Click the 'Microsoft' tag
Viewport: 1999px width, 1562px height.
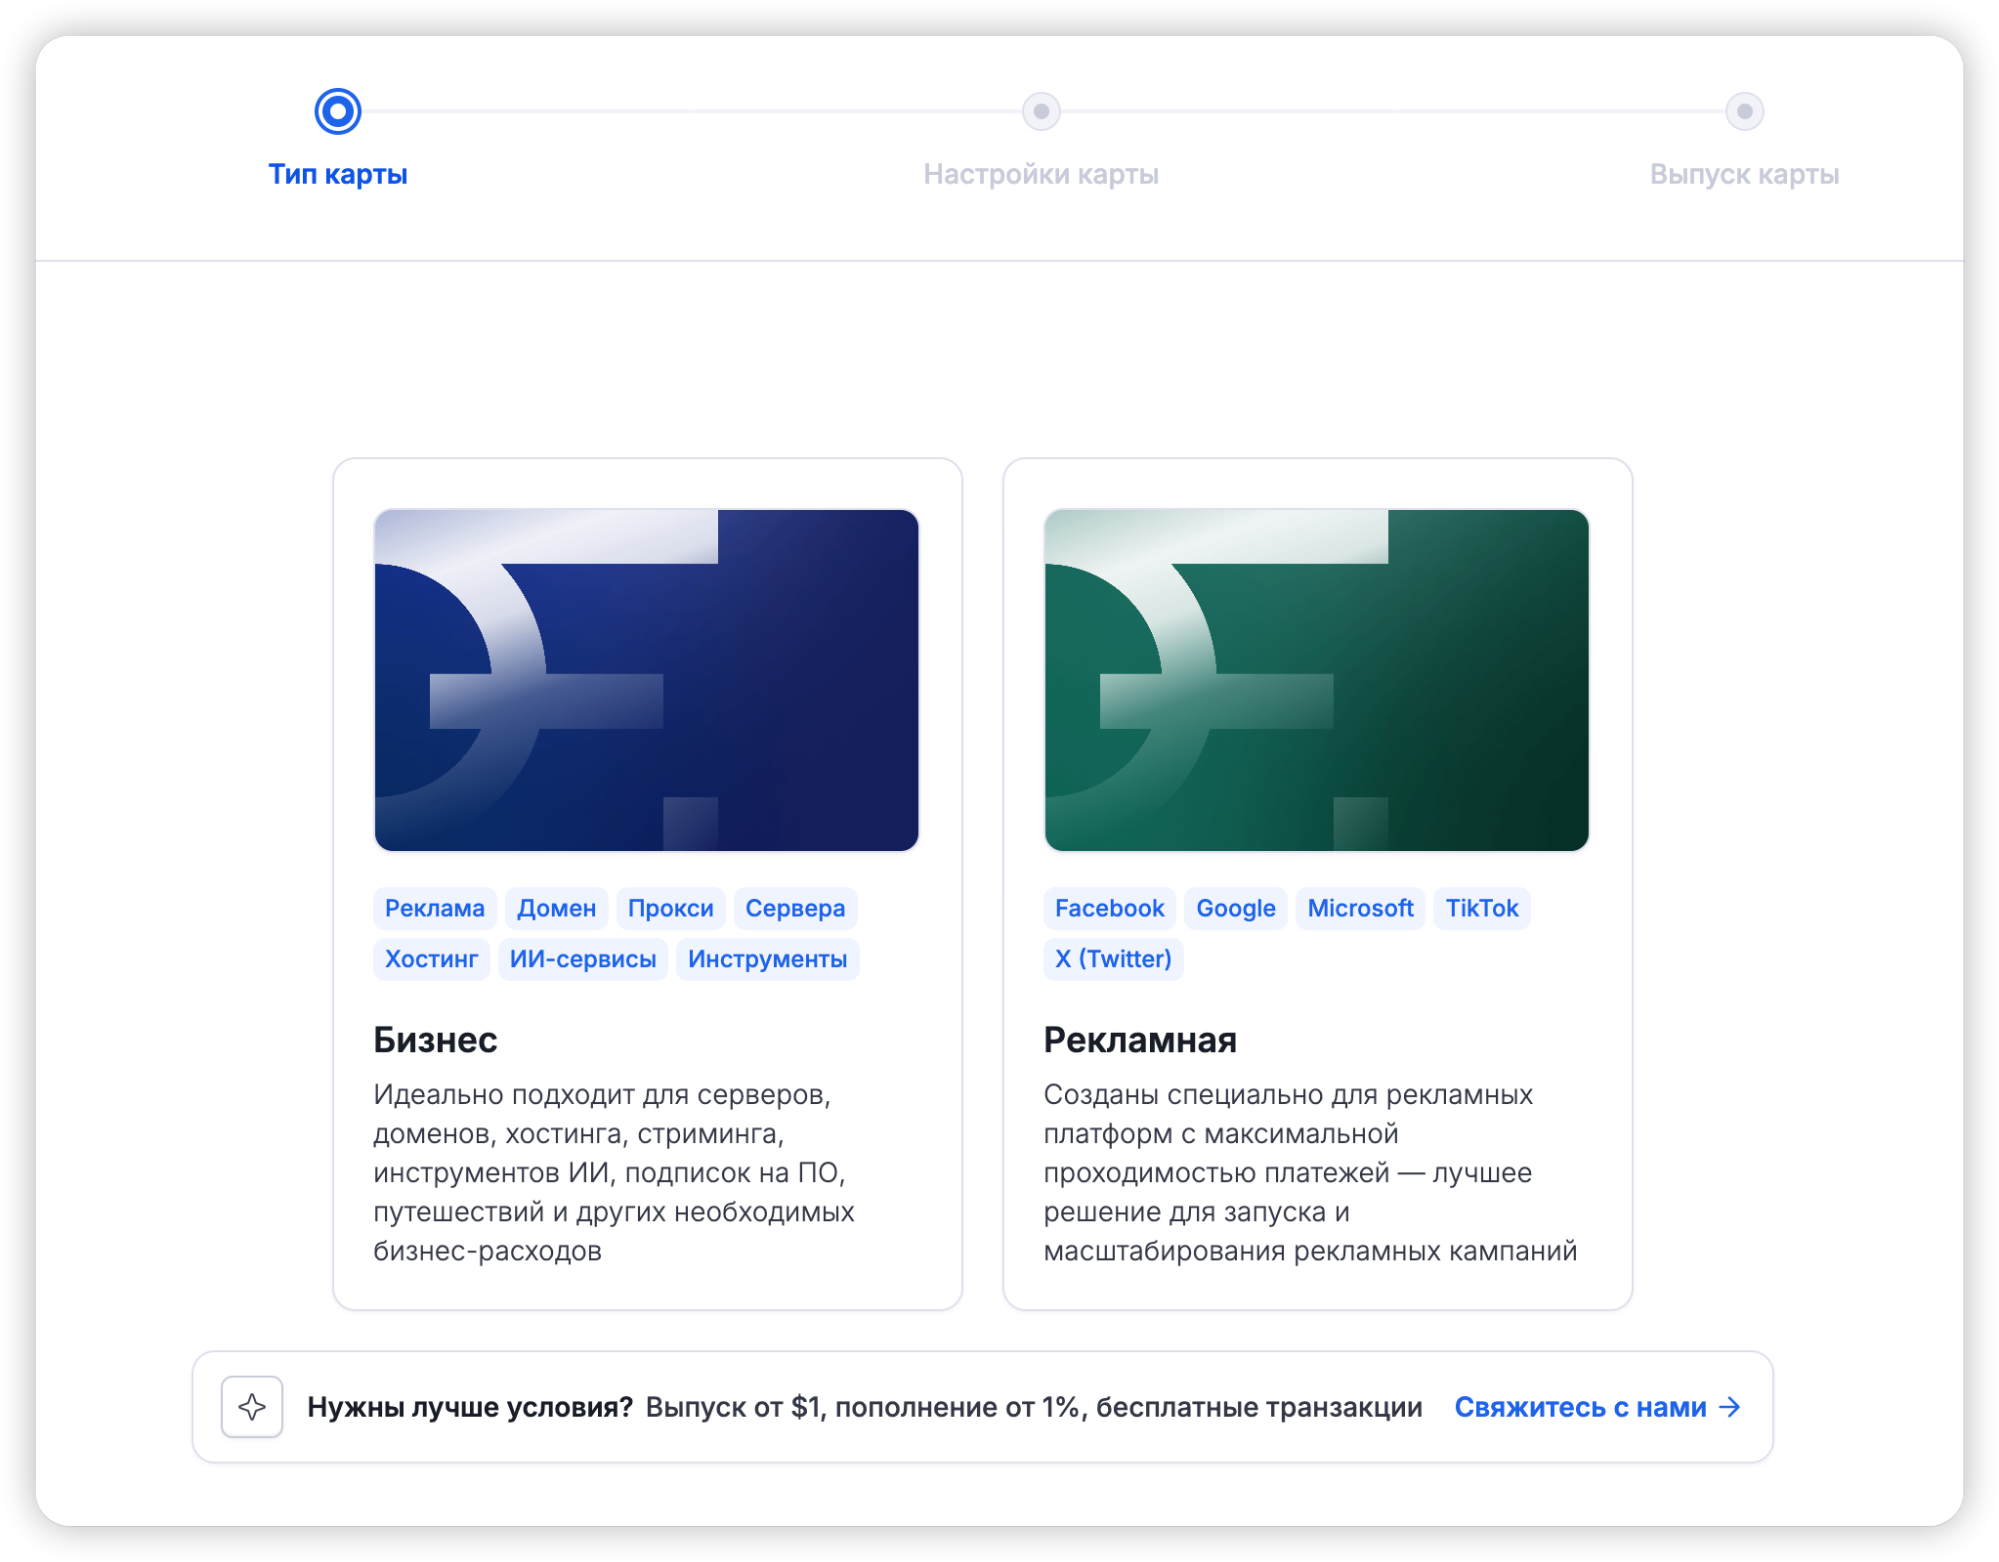click(x=1360, y=908)
